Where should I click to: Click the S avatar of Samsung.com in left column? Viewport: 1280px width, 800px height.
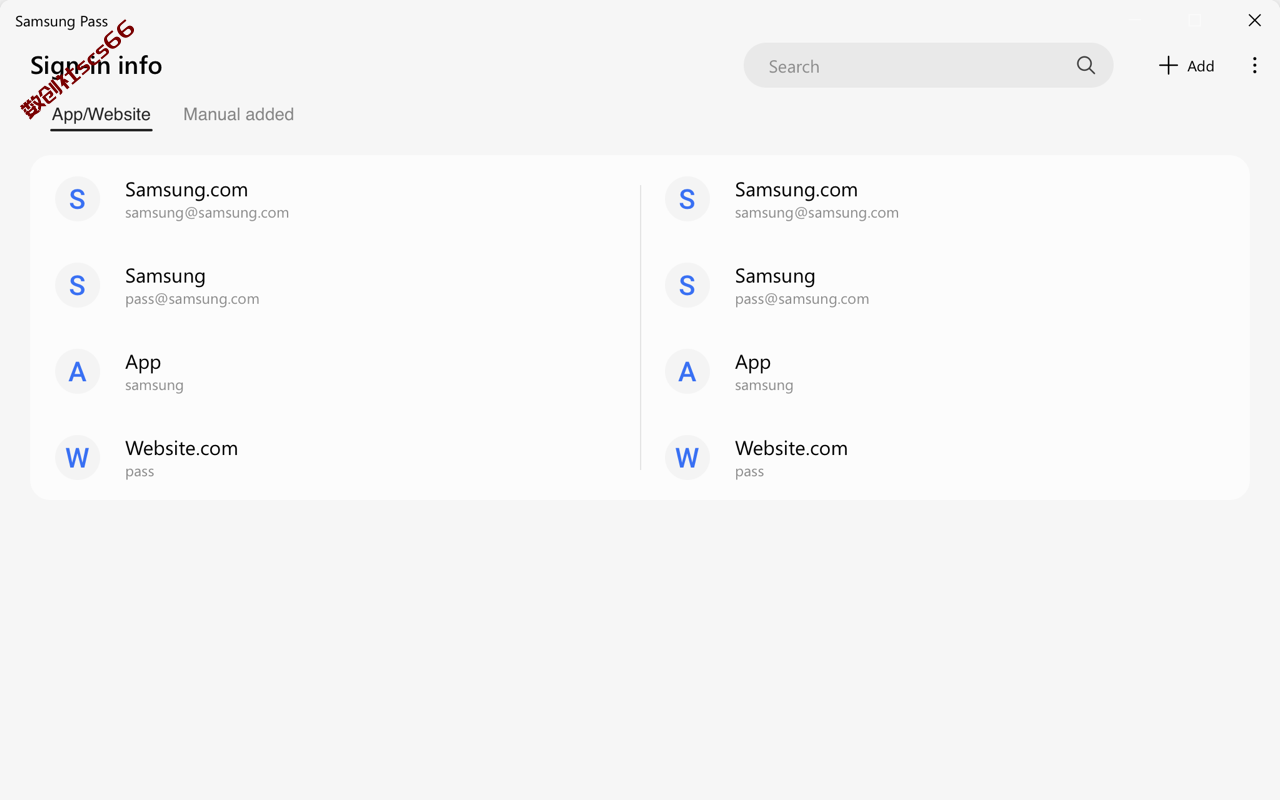[x=77, y=199]
